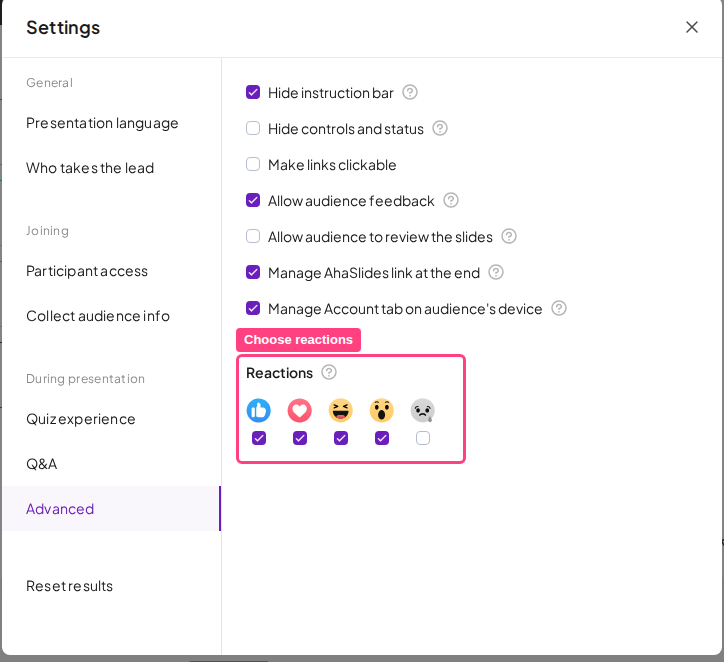This screenshot has width=724, height=662.
Task: Uncheck Hide instruction bar
Action: [253, 92]
